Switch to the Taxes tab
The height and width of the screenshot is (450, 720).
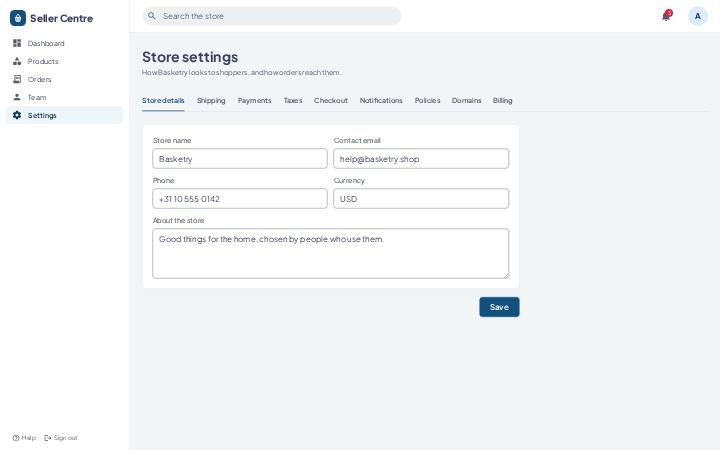[x=293, y=101]
